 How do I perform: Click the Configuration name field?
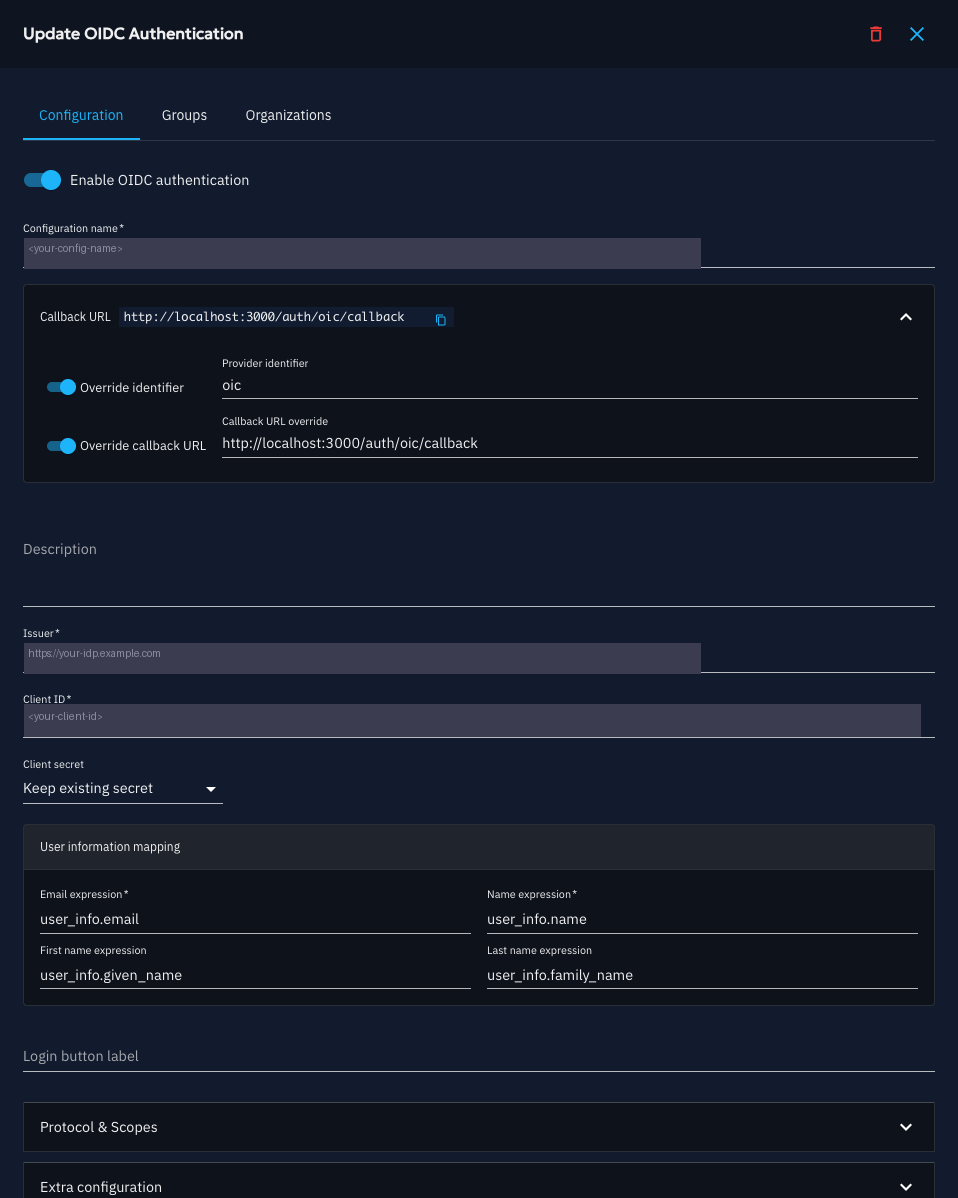click(x=479, y=253)
